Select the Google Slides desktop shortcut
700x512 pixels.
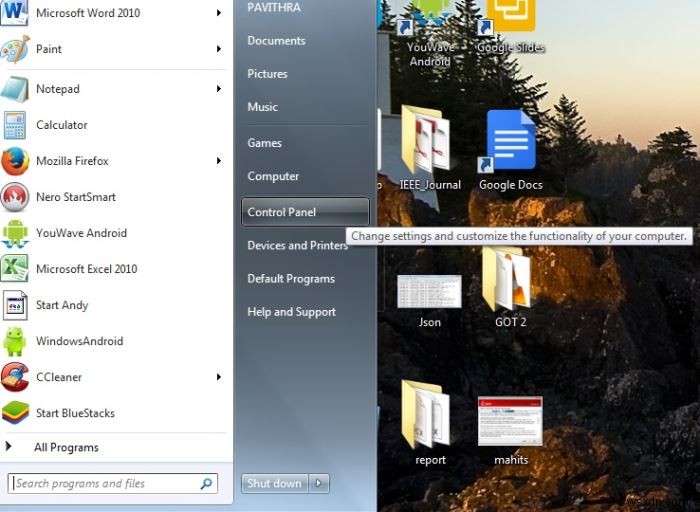(510, 27)
